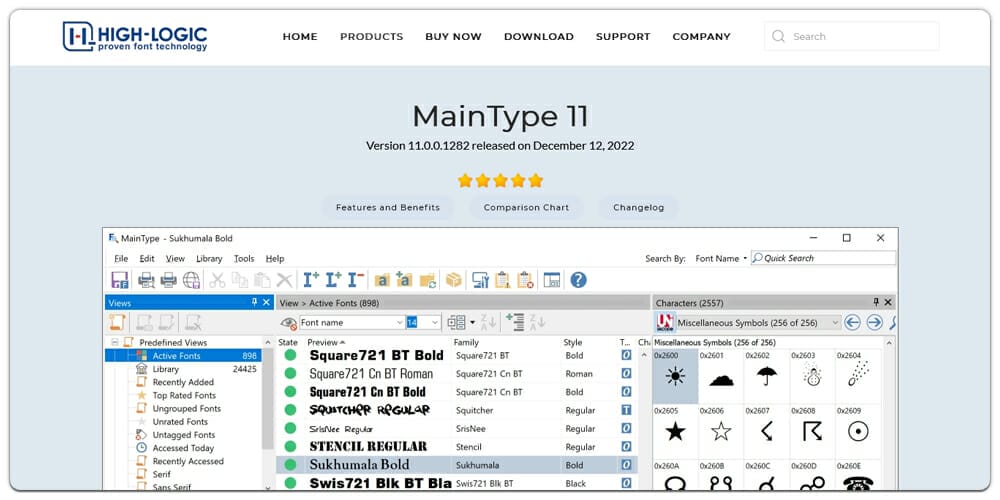
Task: Open the Font name preview dropdown
Action: (400, 323)
